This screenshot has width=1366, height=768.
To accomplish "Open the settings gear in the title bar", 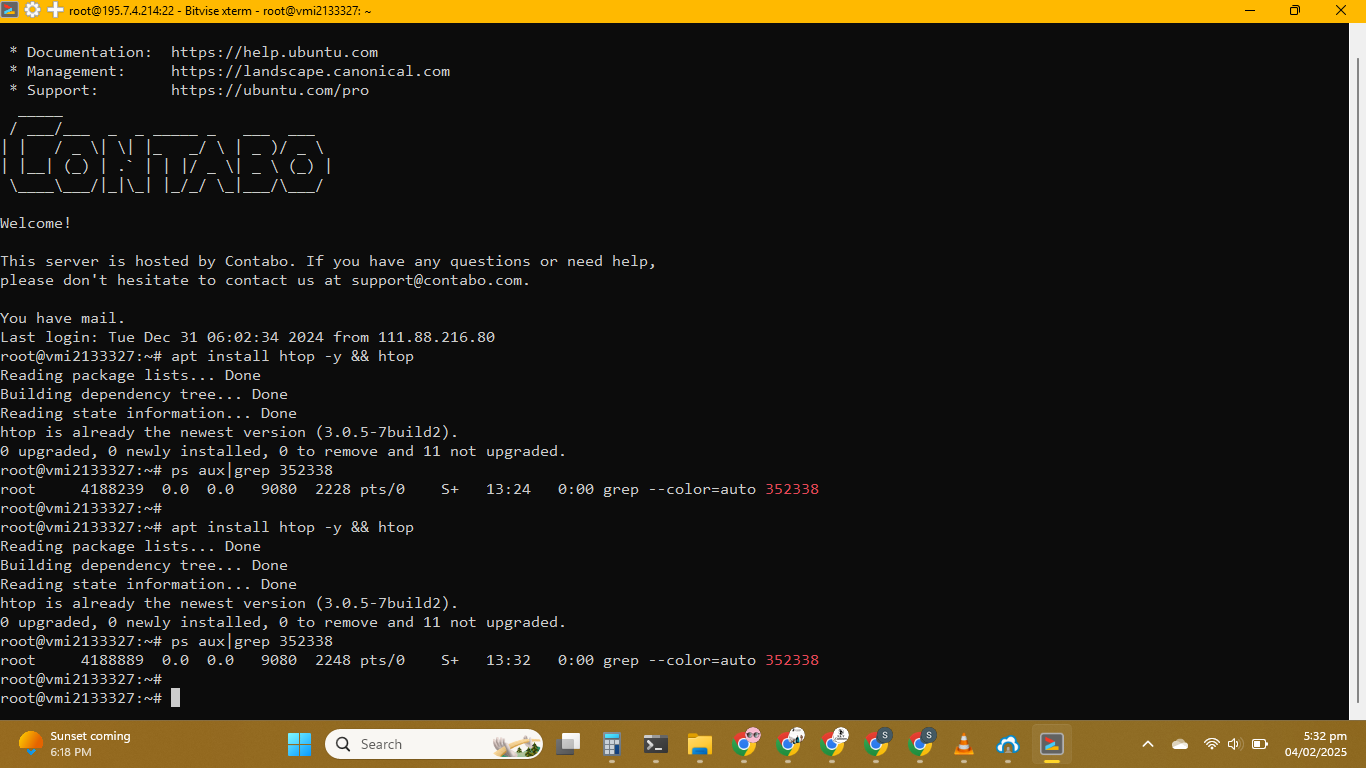I will (32, 10).
